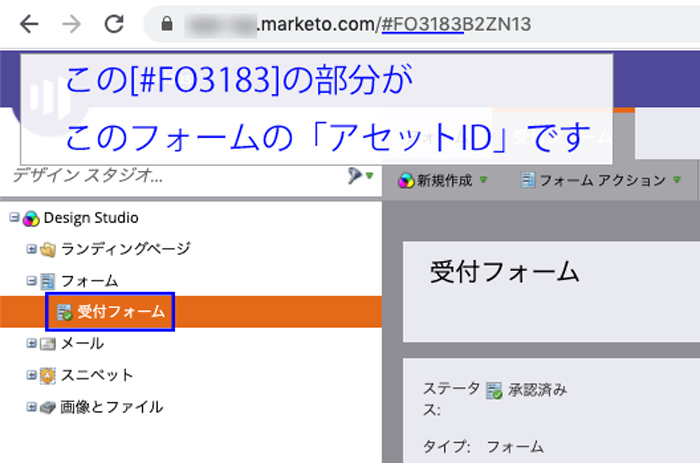Expand the 画像とファイル tree node
The image size is (700, 463).
32,407
